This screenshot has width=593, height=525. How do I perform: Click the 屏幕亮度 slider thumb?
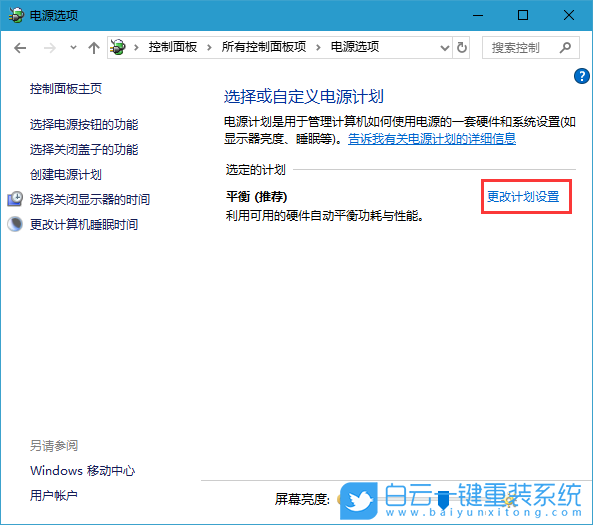[443, 500]
